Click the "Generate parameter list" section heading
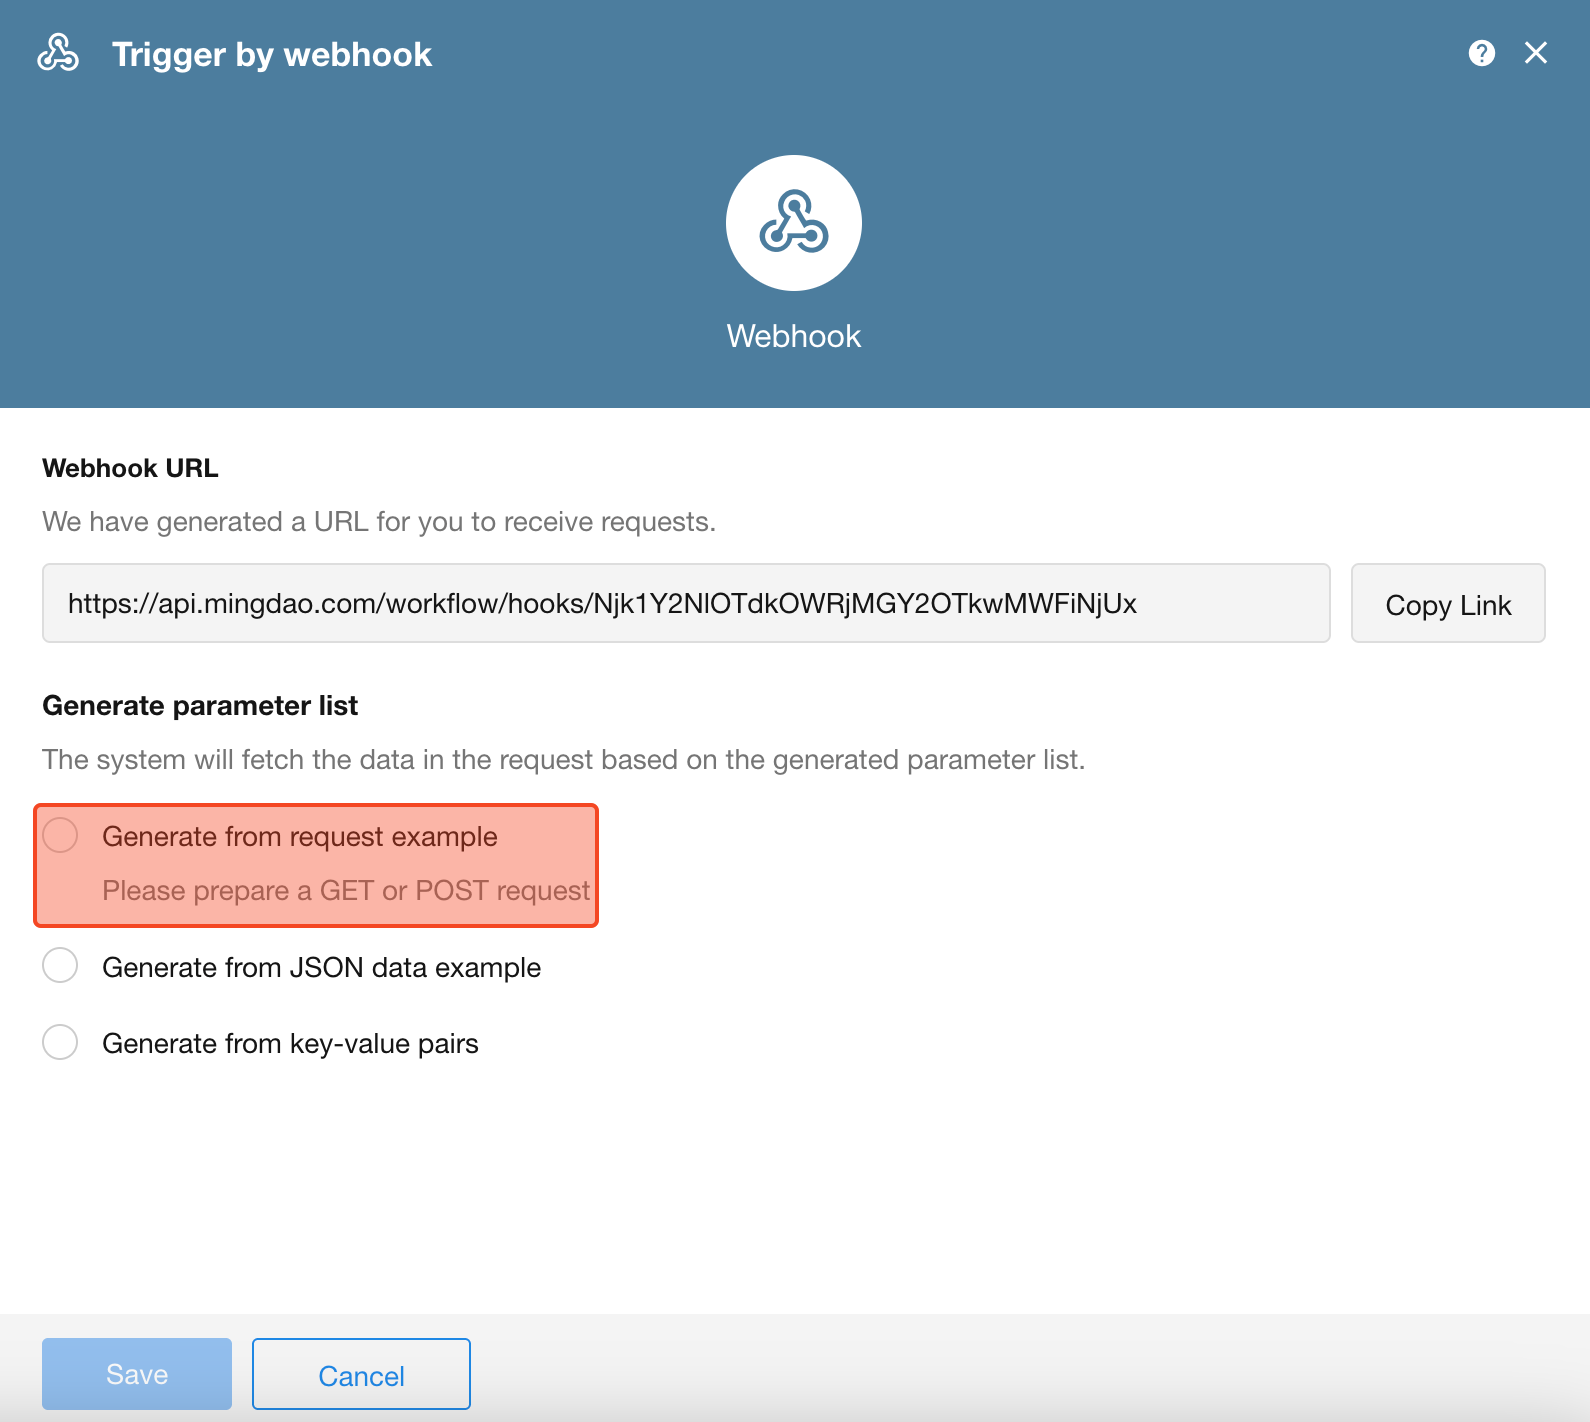Viewport: 1590px width, 1422px height. (x=200, y=706)
